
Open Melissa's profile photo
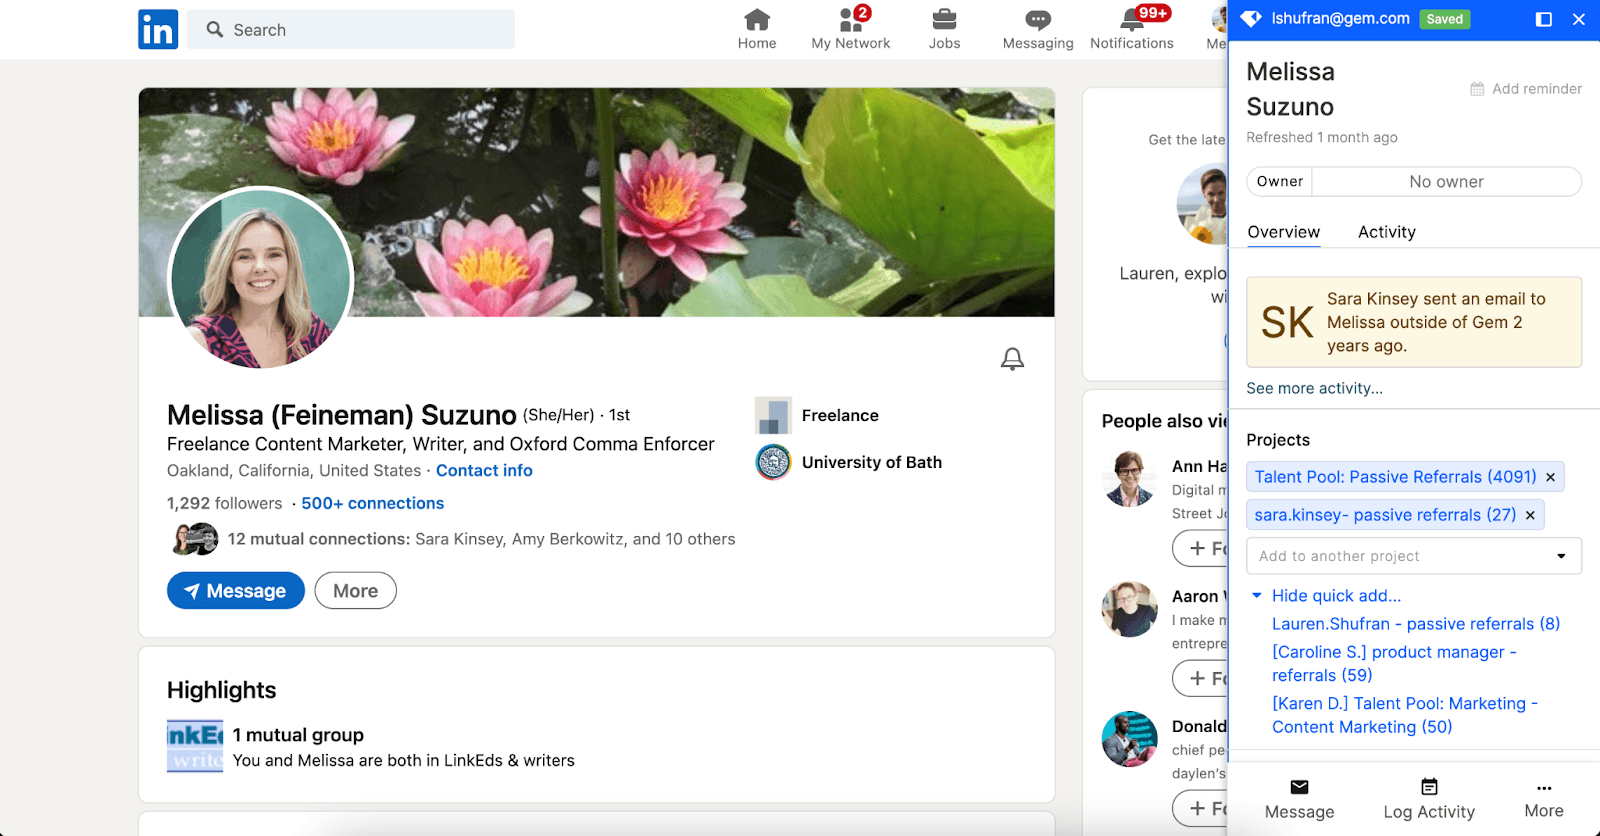261,278
